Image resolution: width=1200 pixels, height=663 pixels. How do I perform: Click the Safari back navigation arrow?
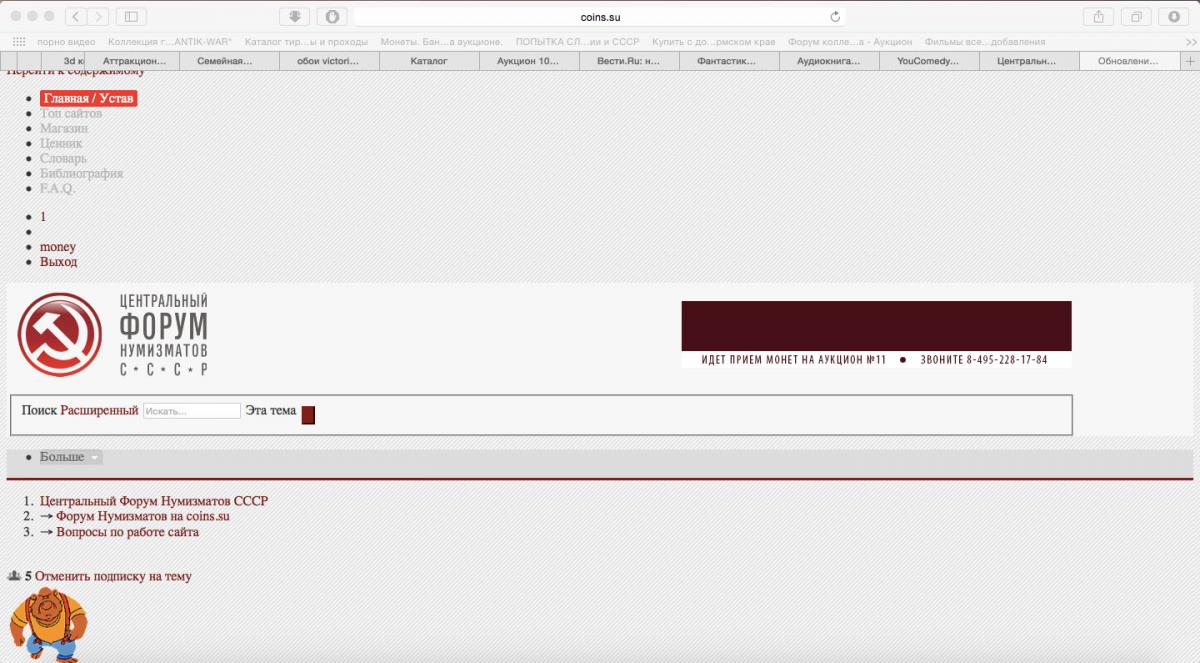77,17
